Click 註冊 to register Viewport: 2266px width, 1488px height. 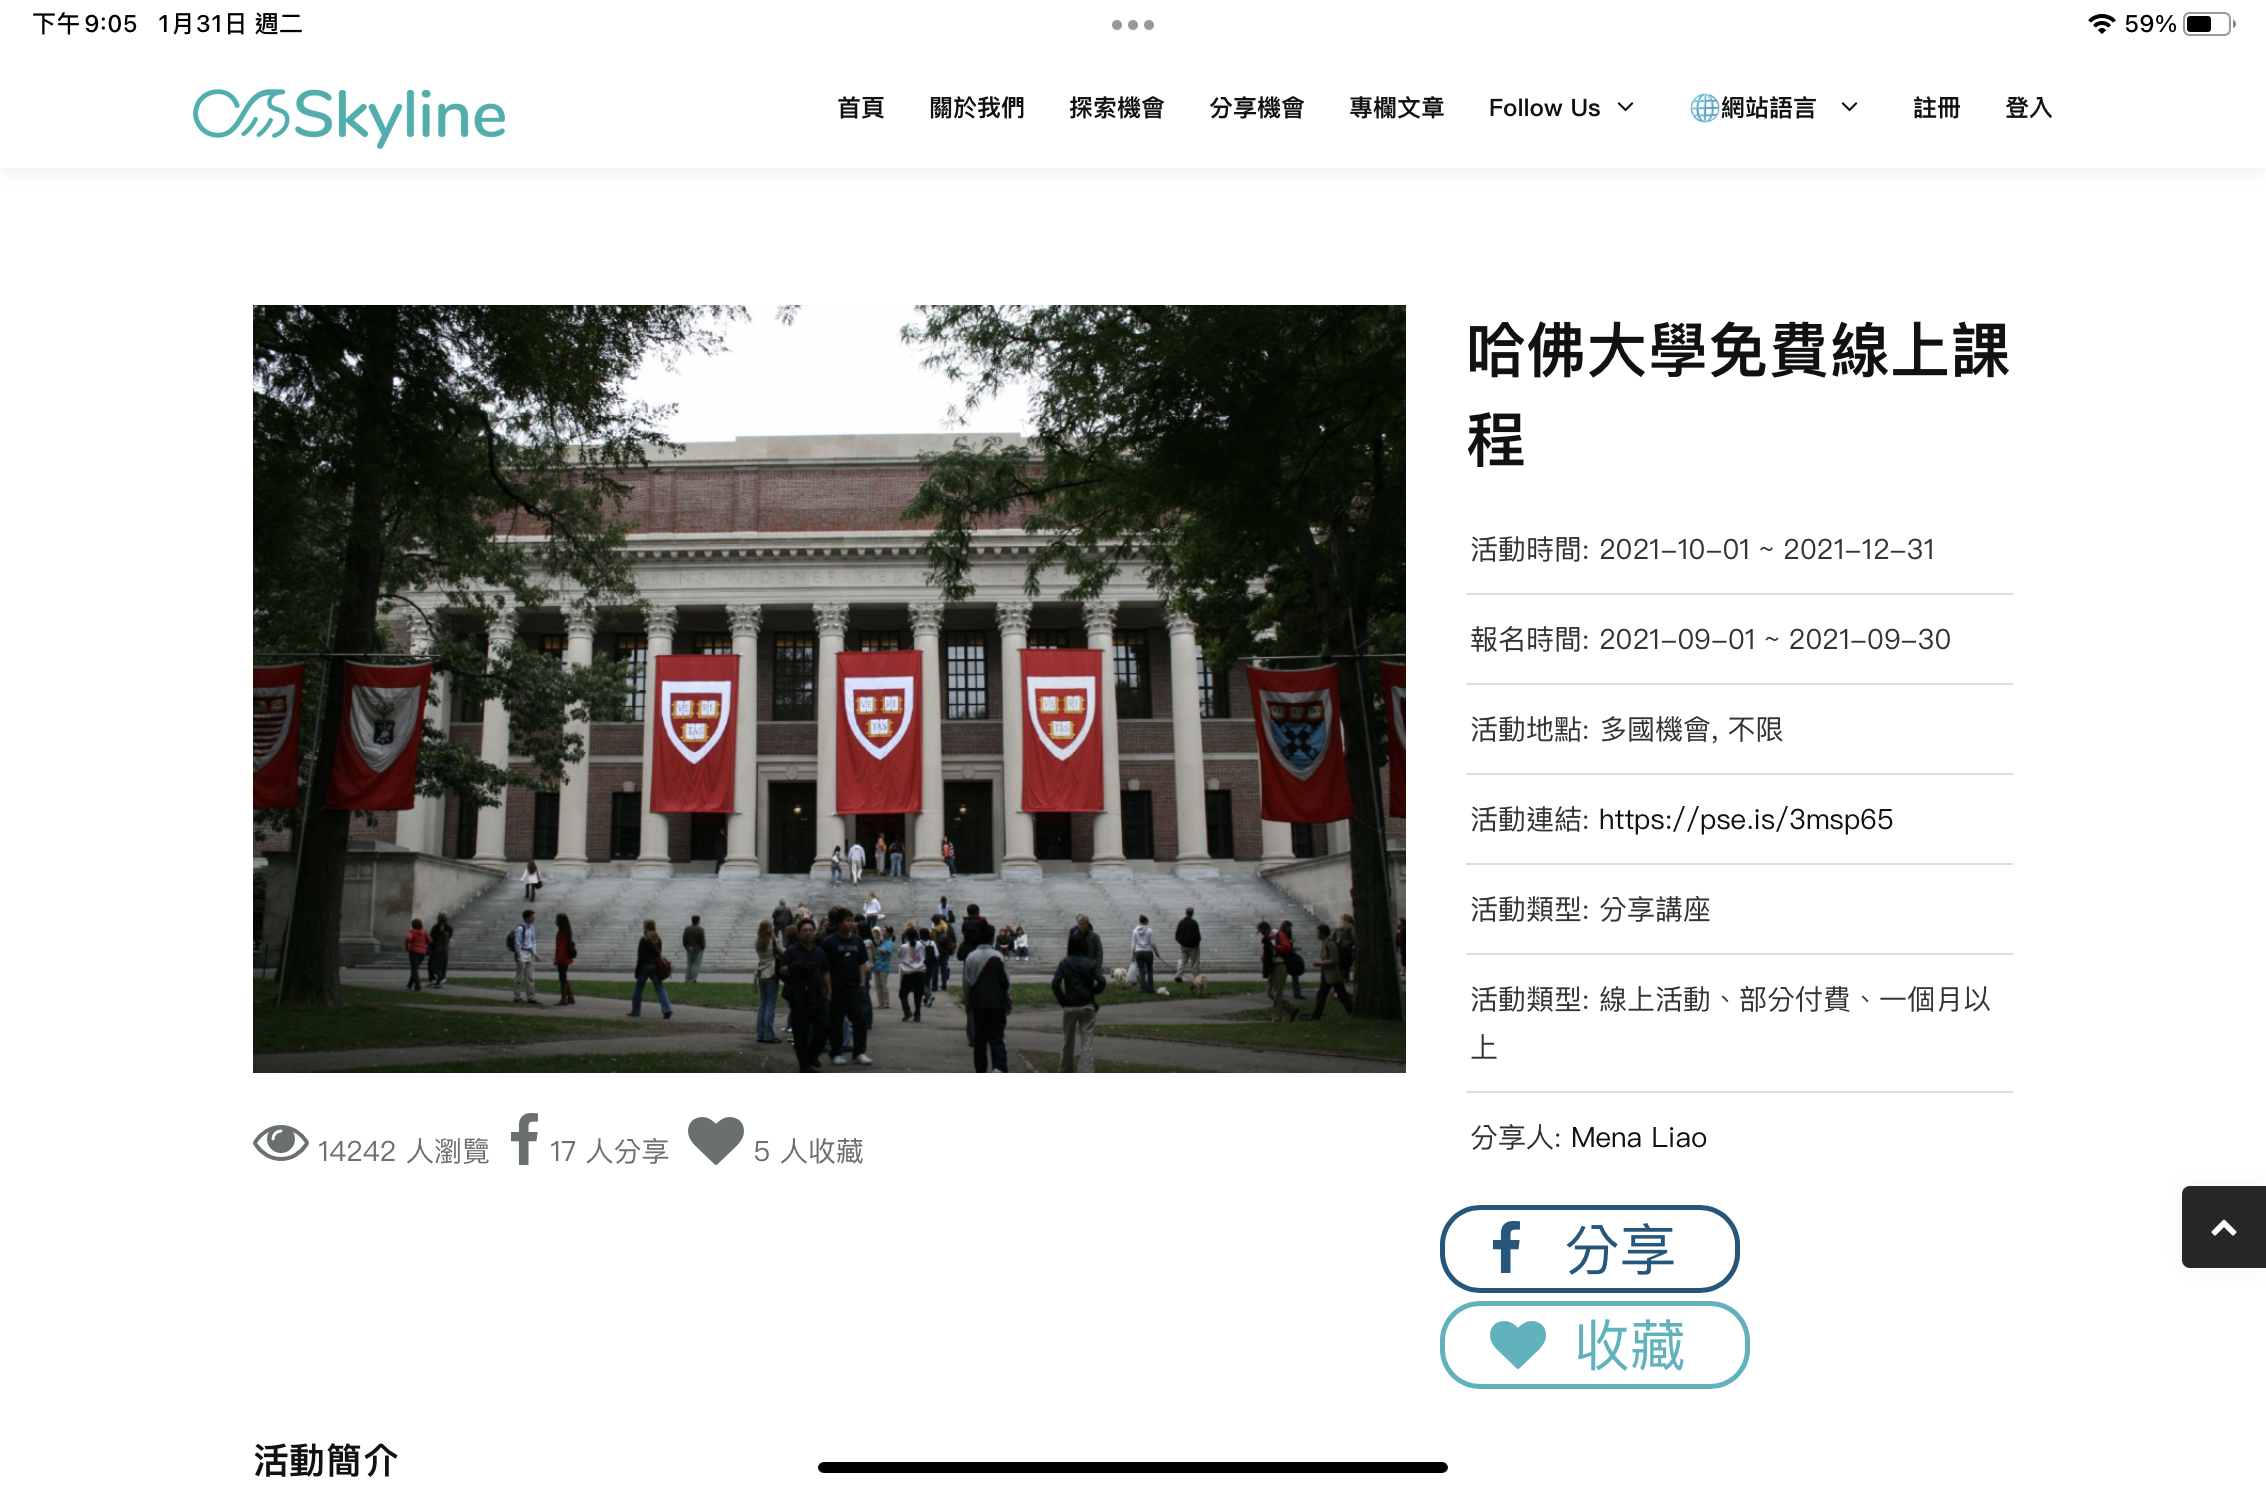pyautogui.click(x=1936, y=108)
